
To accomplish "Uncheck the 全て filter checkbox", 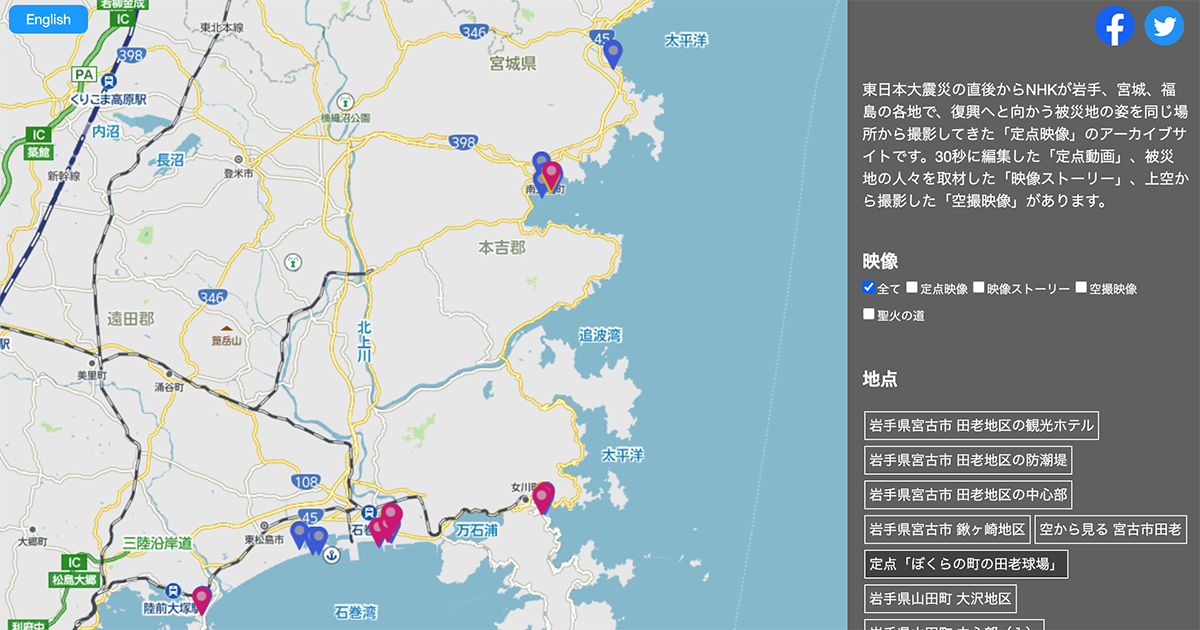I will tap(868, 287).
